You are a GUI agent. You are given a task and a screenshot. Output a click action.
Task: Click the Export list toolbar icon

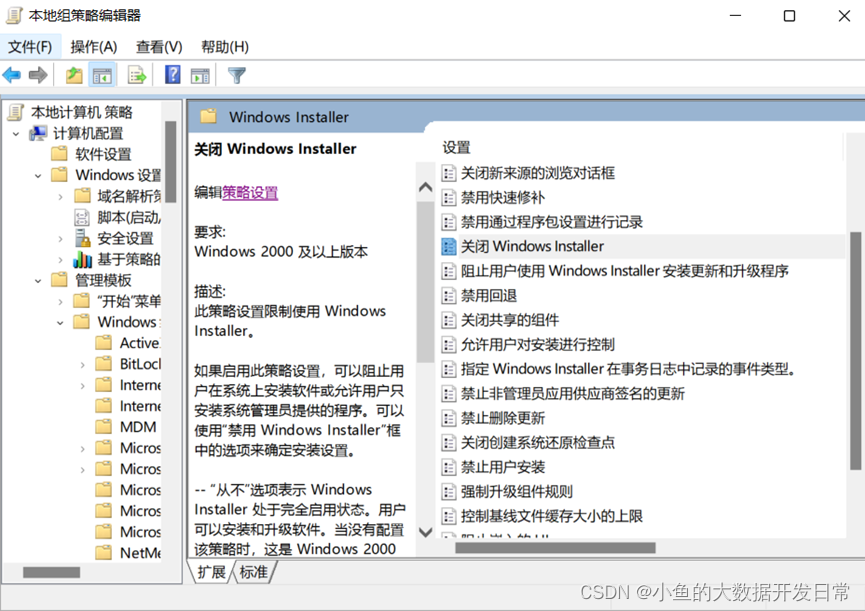137,75
